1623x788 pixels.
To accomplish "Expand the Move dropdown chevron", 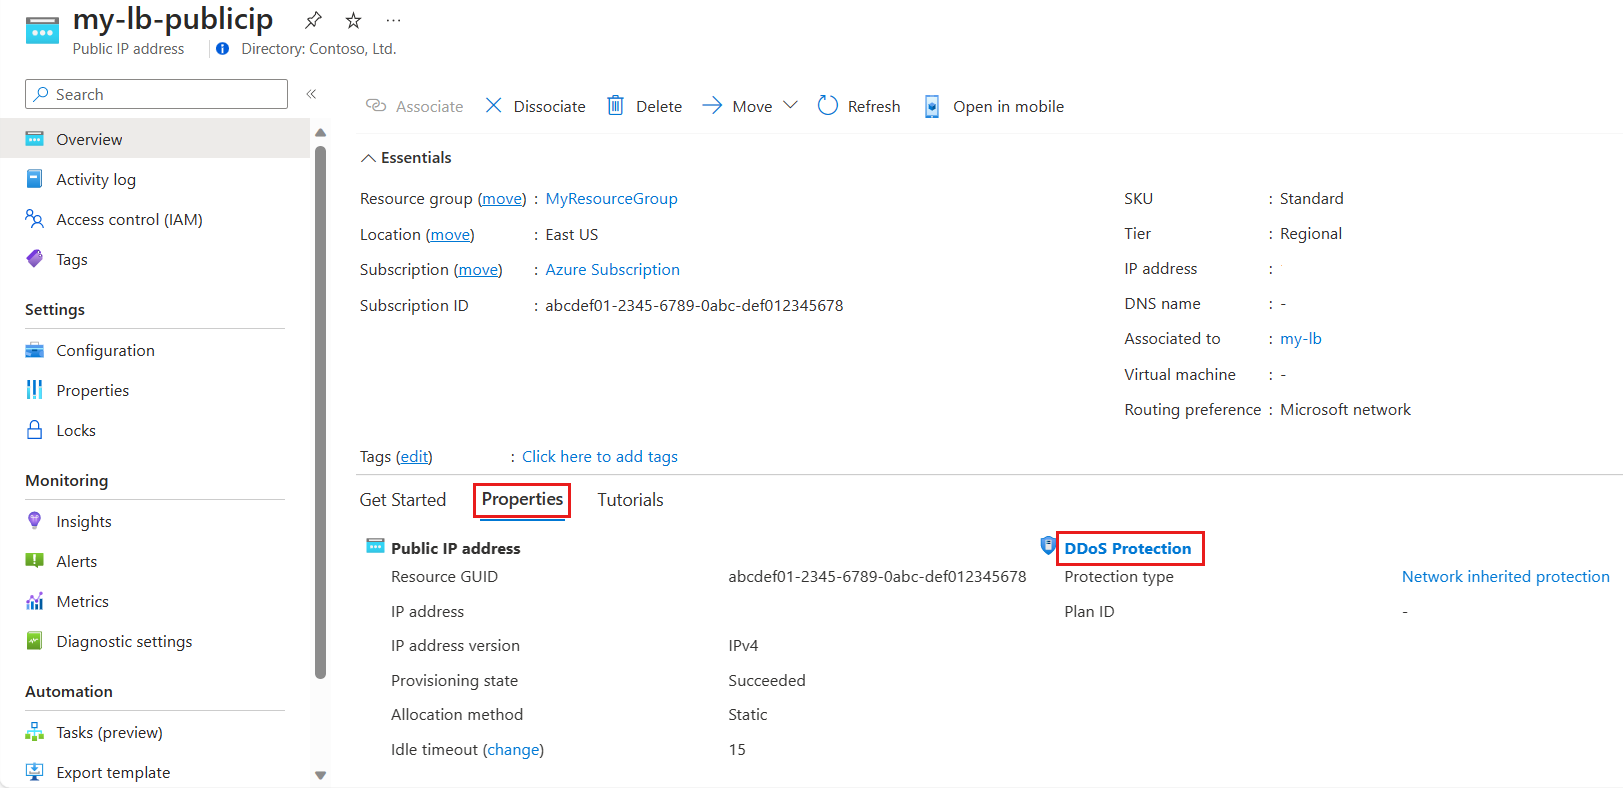I will [x=790, y=105].
